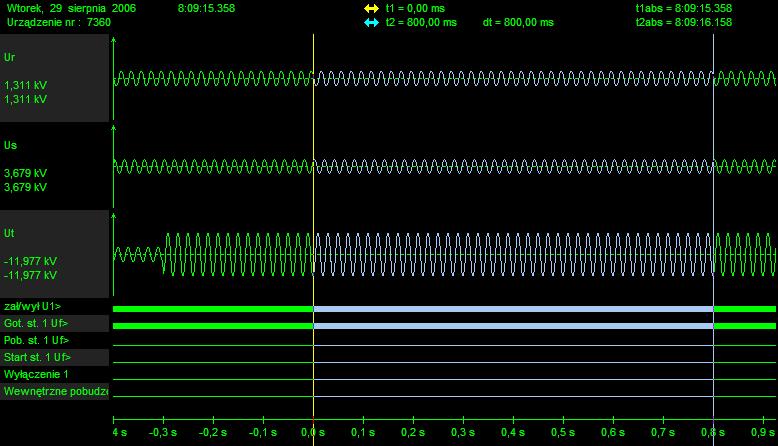Viewport: 778px width, 446px height.
Task: Click the -0,3 s time axis label
Action: [x=163, y=433]
